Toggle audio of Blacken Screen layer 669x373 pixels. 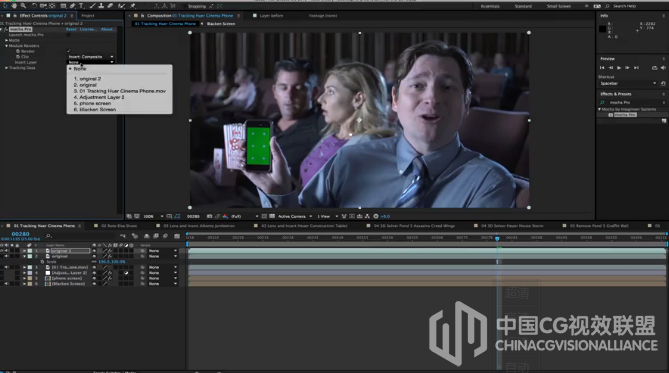coord(6,283)
